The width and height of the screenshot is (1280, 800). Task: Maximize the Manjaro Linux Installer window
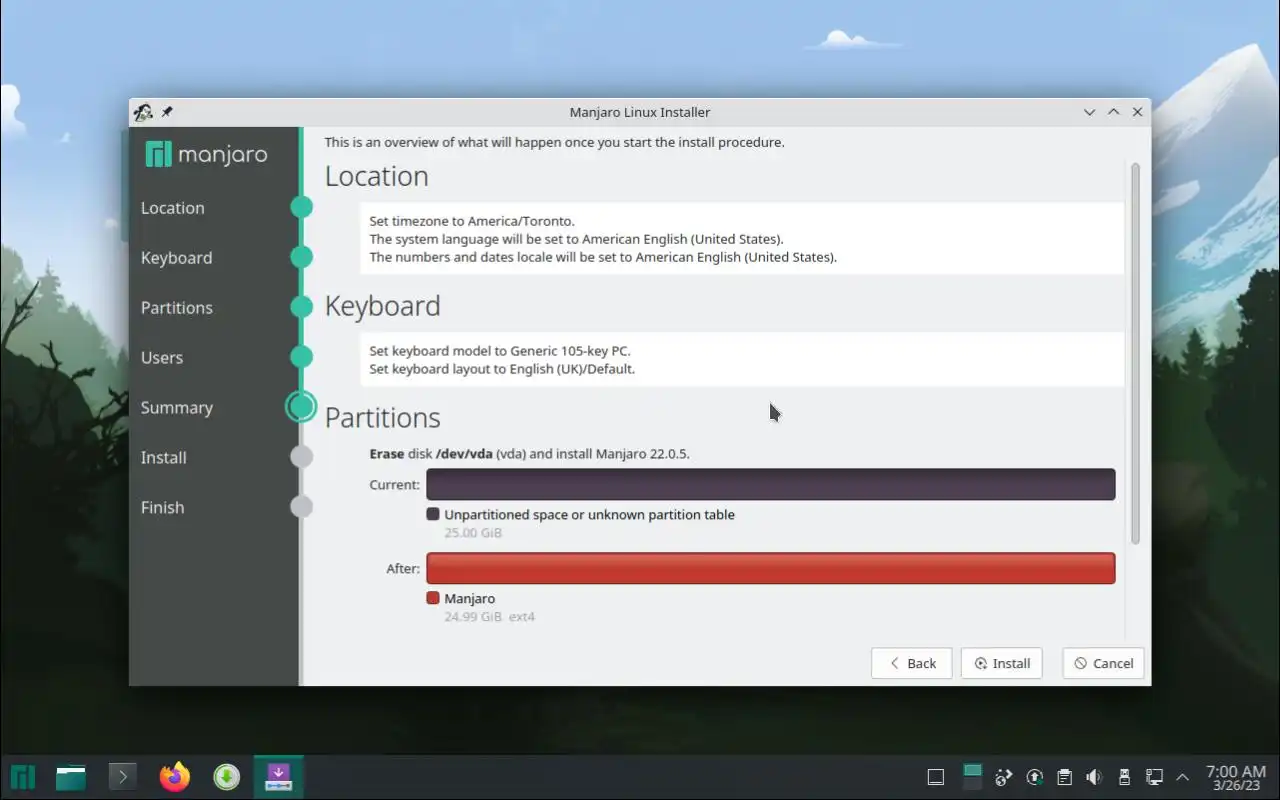click(1113, 112)
